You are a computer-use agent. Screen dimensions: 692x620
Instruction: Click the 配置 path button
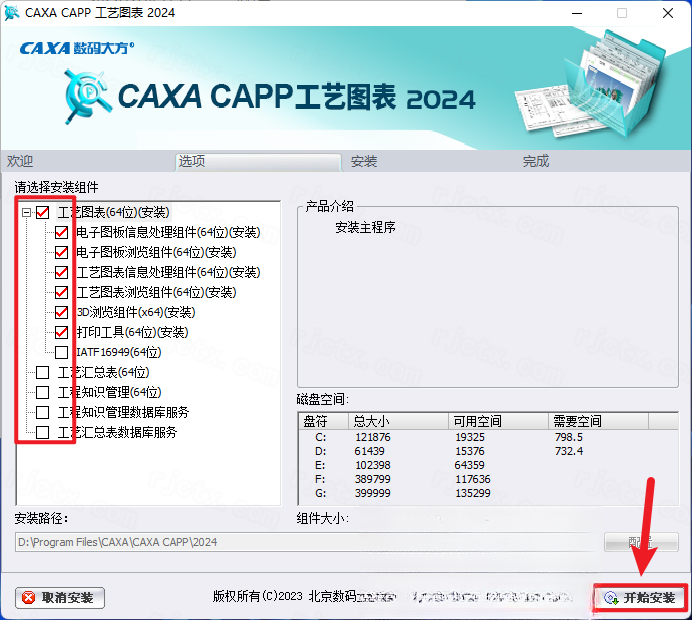tap(641, 542)
